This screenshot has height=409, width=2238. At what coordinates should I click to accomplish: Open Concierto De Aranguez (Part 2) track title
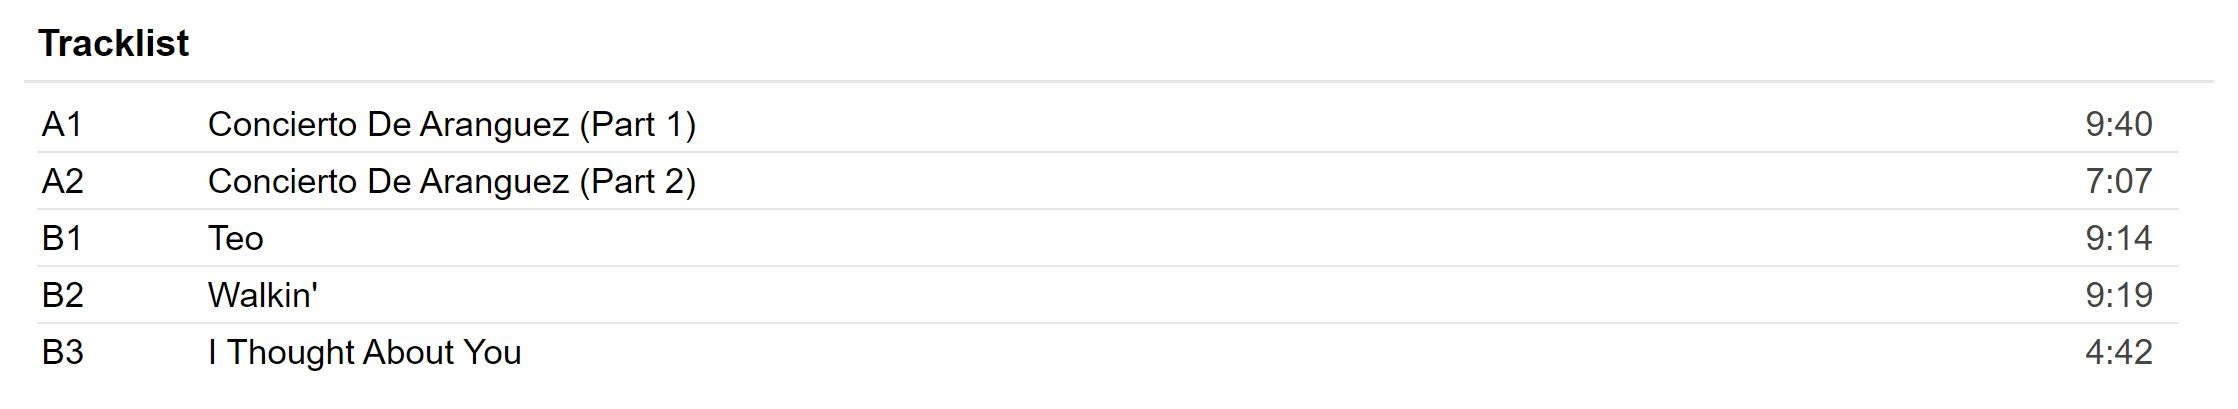[x=451, y=181]
